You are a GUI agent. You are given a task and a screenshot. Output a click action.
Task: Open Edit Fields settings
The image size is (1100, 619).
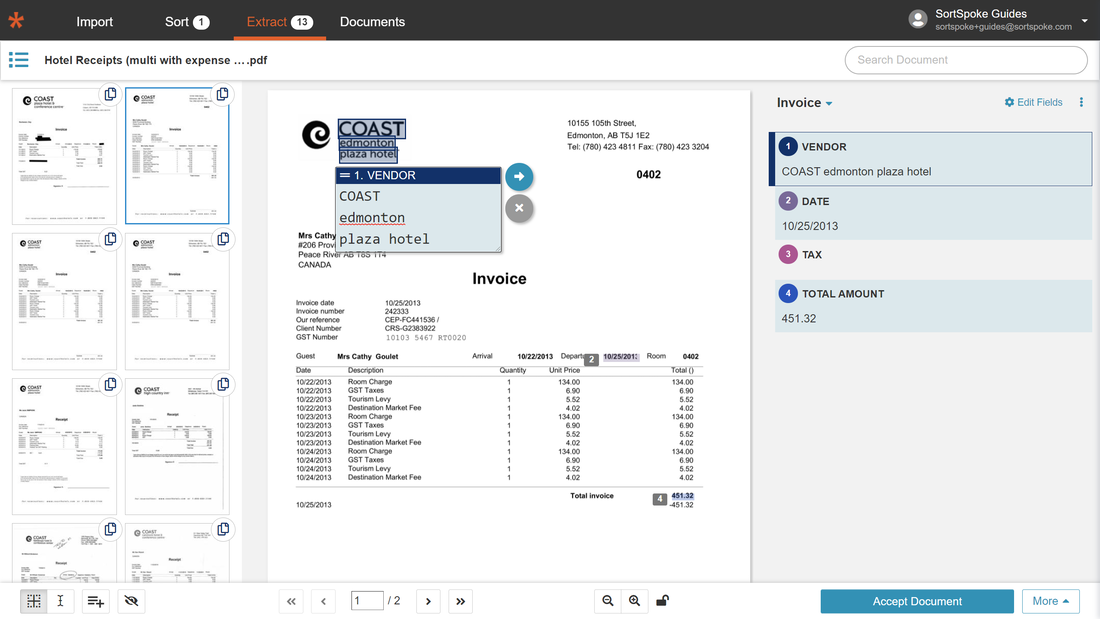(1033, 102)
